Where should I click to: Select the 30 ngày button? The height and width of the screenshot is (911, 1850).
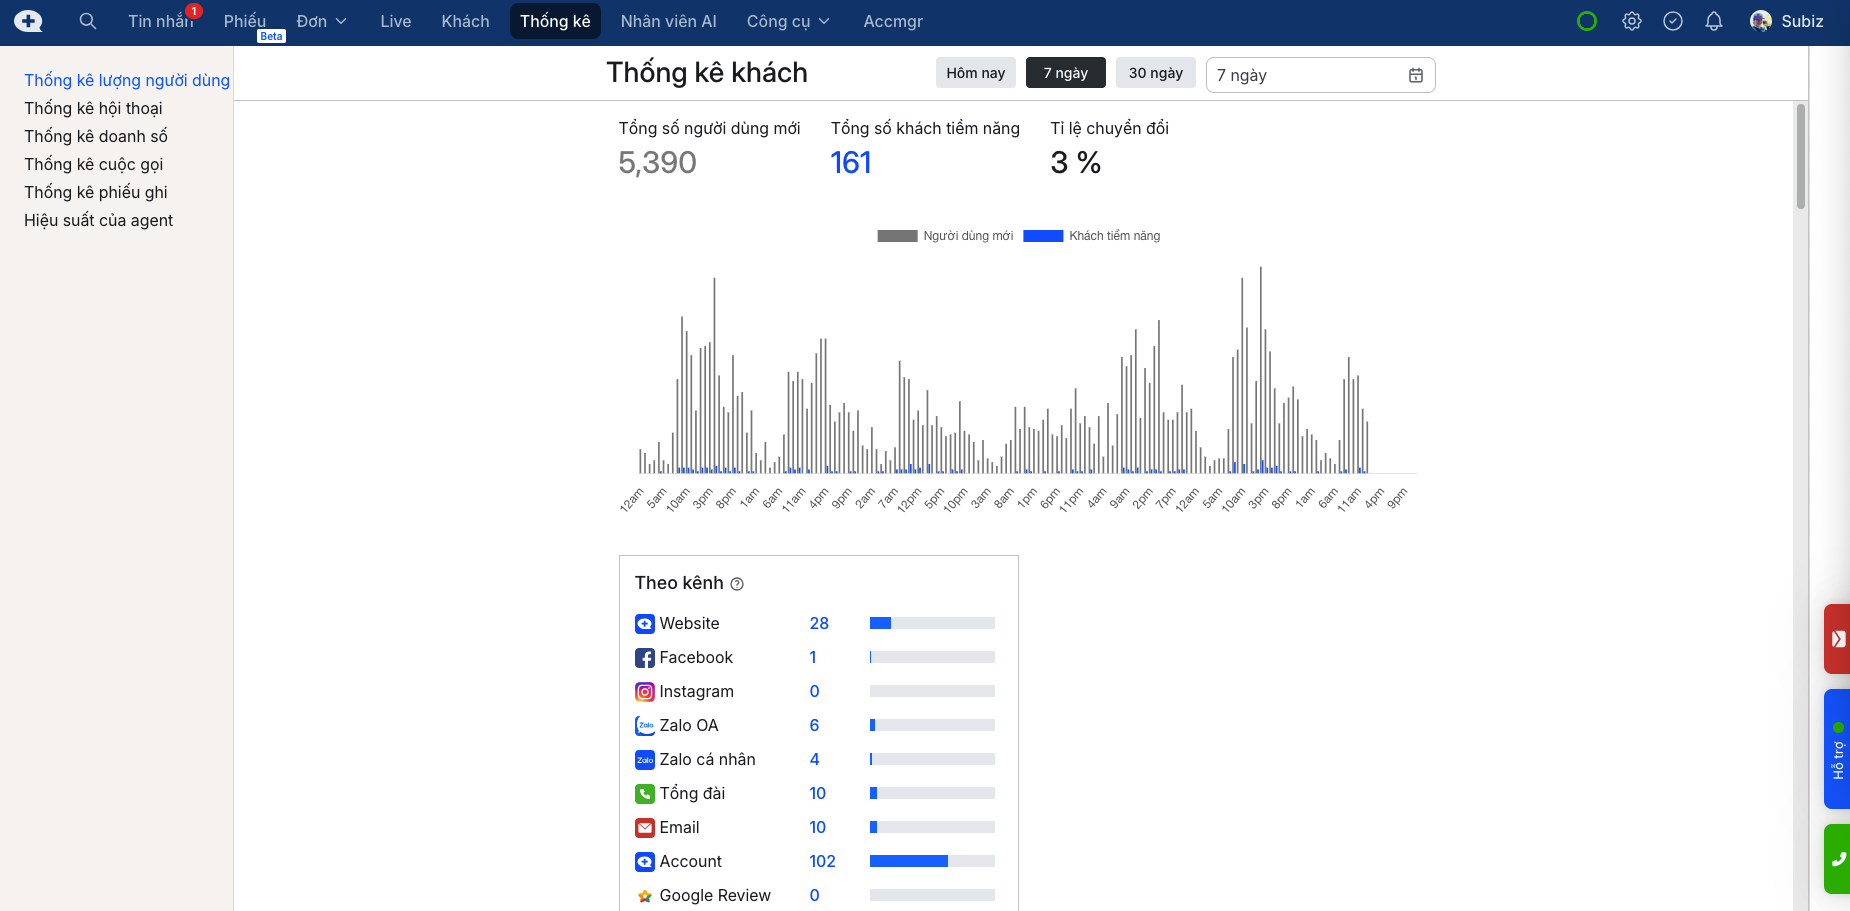coord(1155,73)
